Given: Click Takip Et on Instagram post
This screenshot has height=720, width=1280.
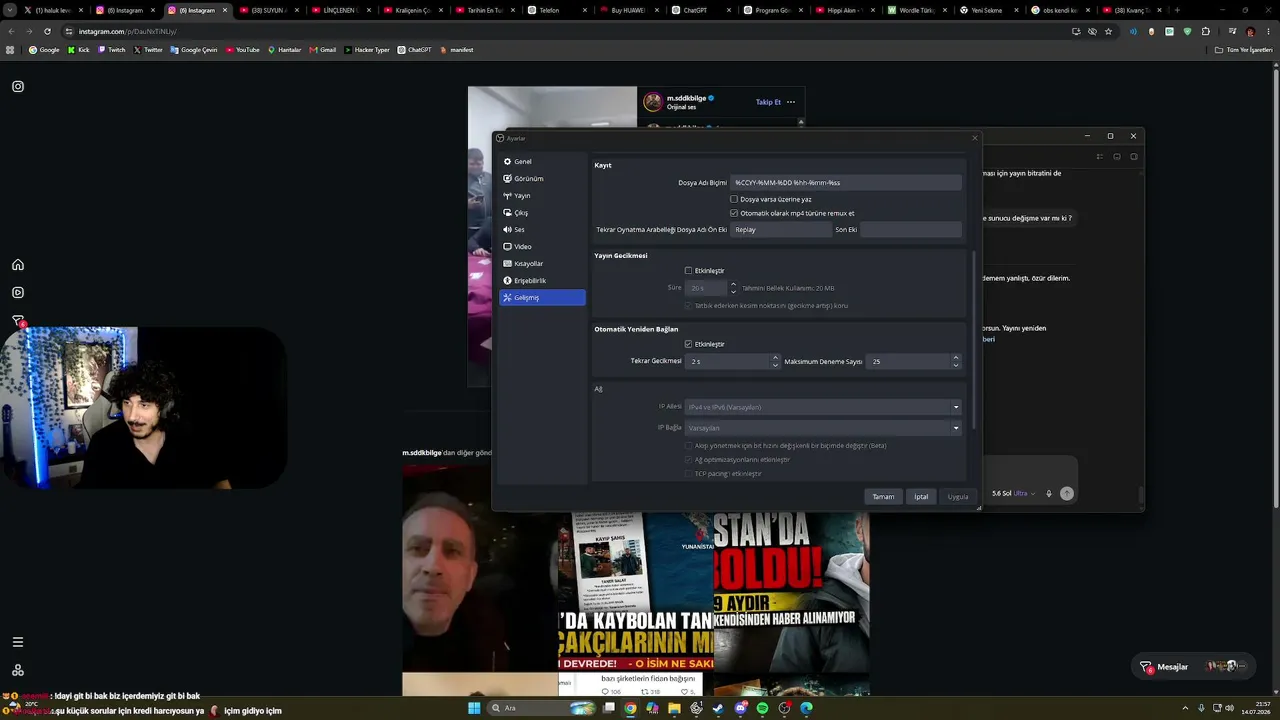Looking at the screenshot, I should tap(768, 102).
